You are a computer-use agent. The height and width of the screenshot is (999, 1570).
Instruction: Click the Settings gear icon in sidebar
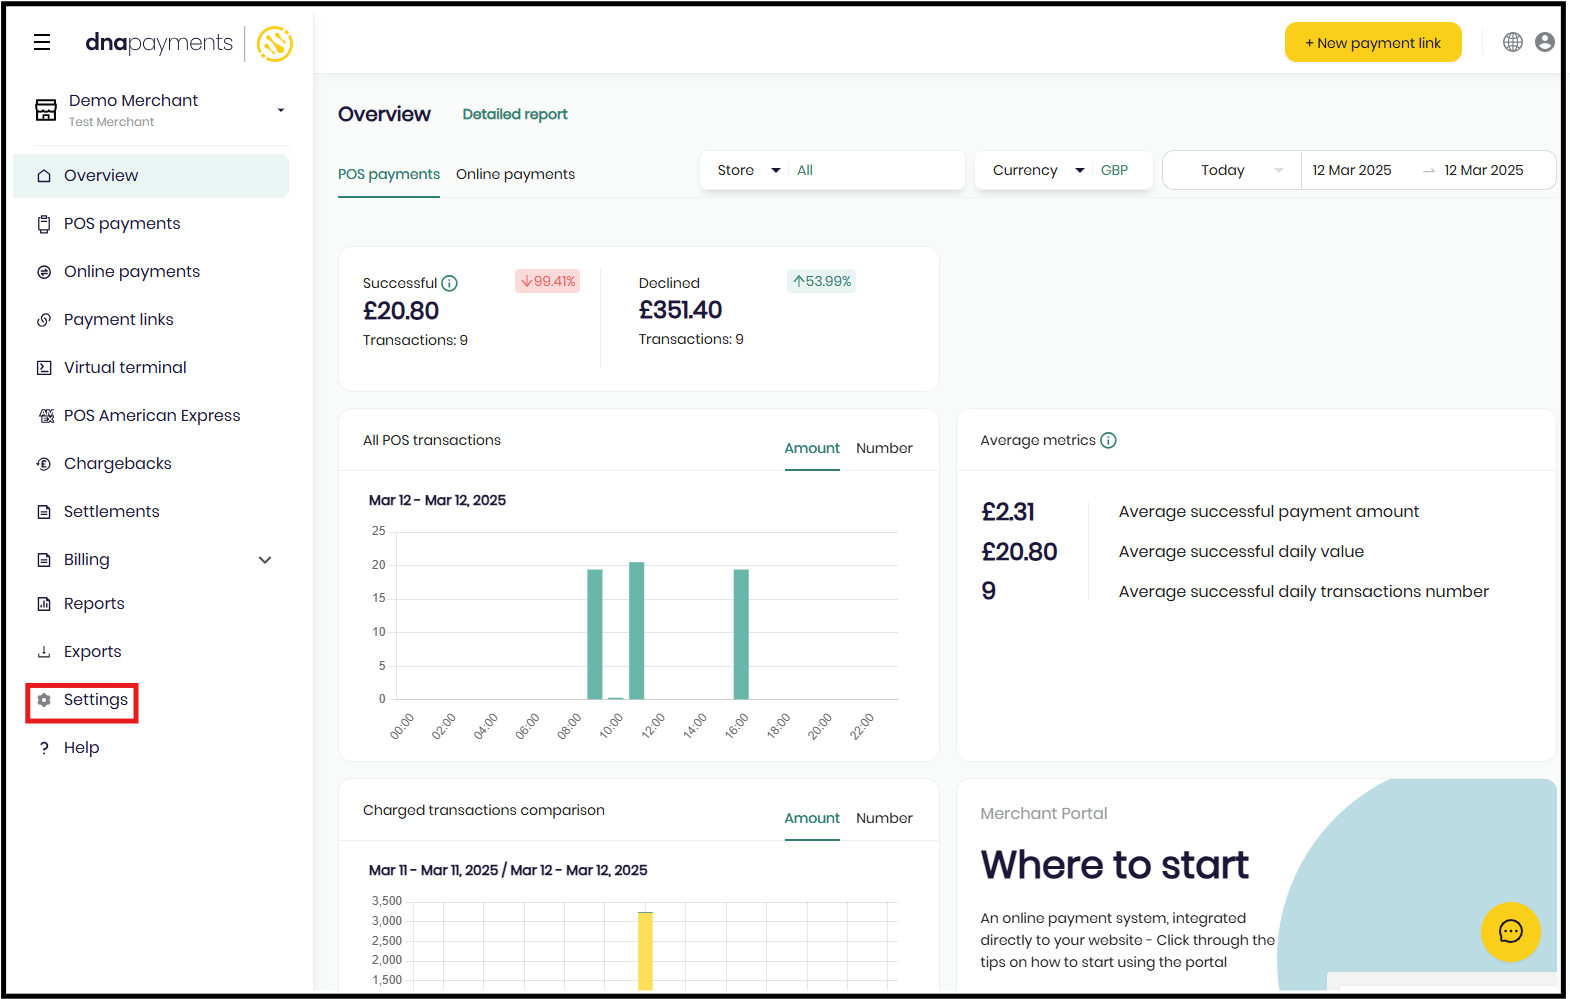pos(44,700)
